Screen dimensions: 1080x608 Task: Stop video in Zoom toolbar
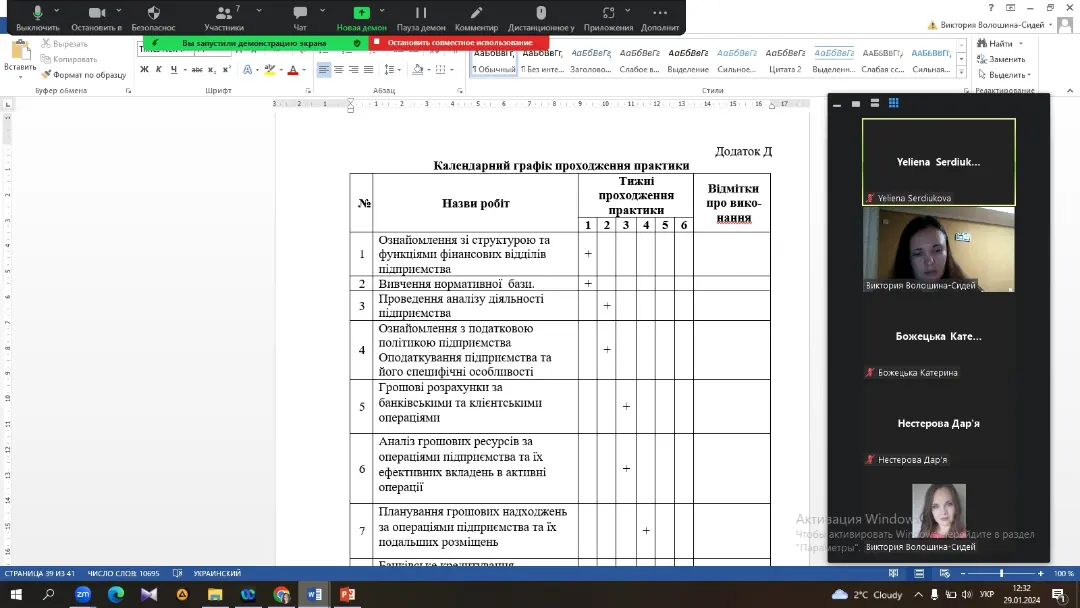coord(96,14)
